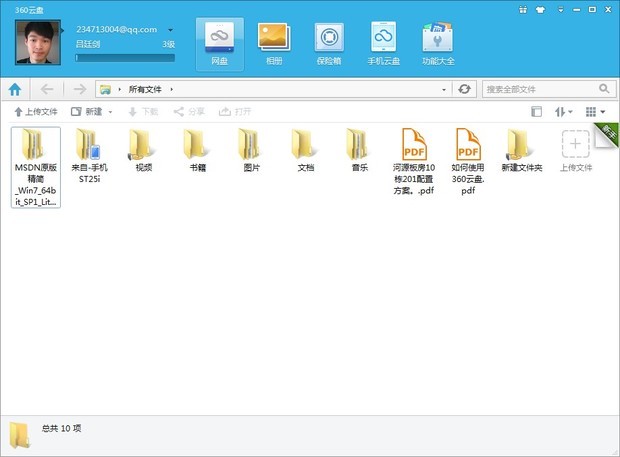Refresh the file list
Image resolution: width=620 pixels, height=457 pixels.
coord(464,89)
